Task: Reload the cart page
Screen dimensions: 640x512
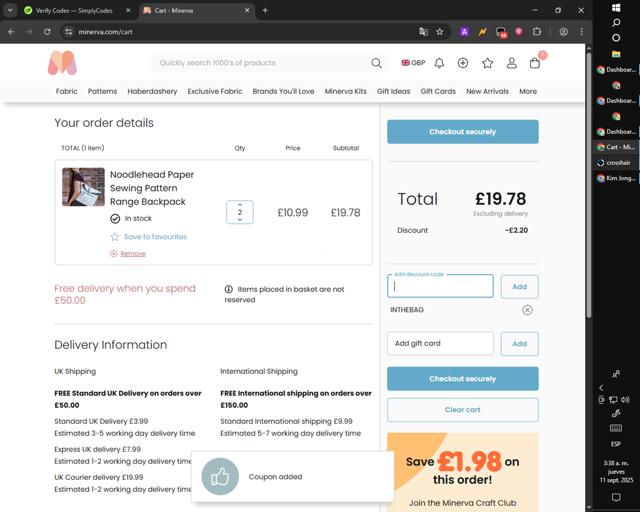Action: pos(47,32)
